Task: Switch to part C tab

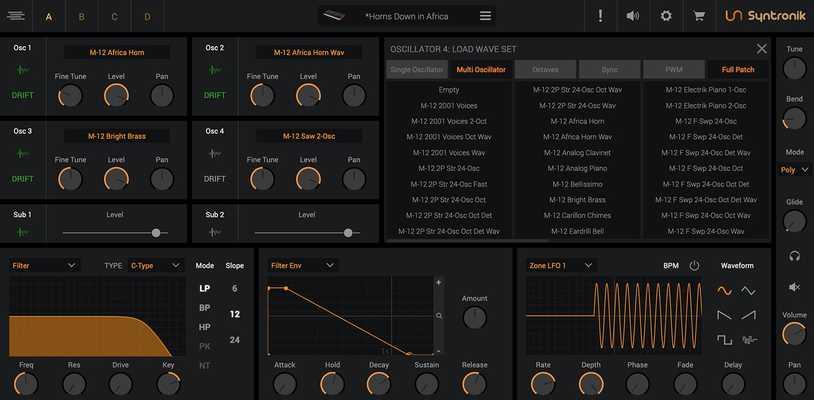Action: coord(114,17)
